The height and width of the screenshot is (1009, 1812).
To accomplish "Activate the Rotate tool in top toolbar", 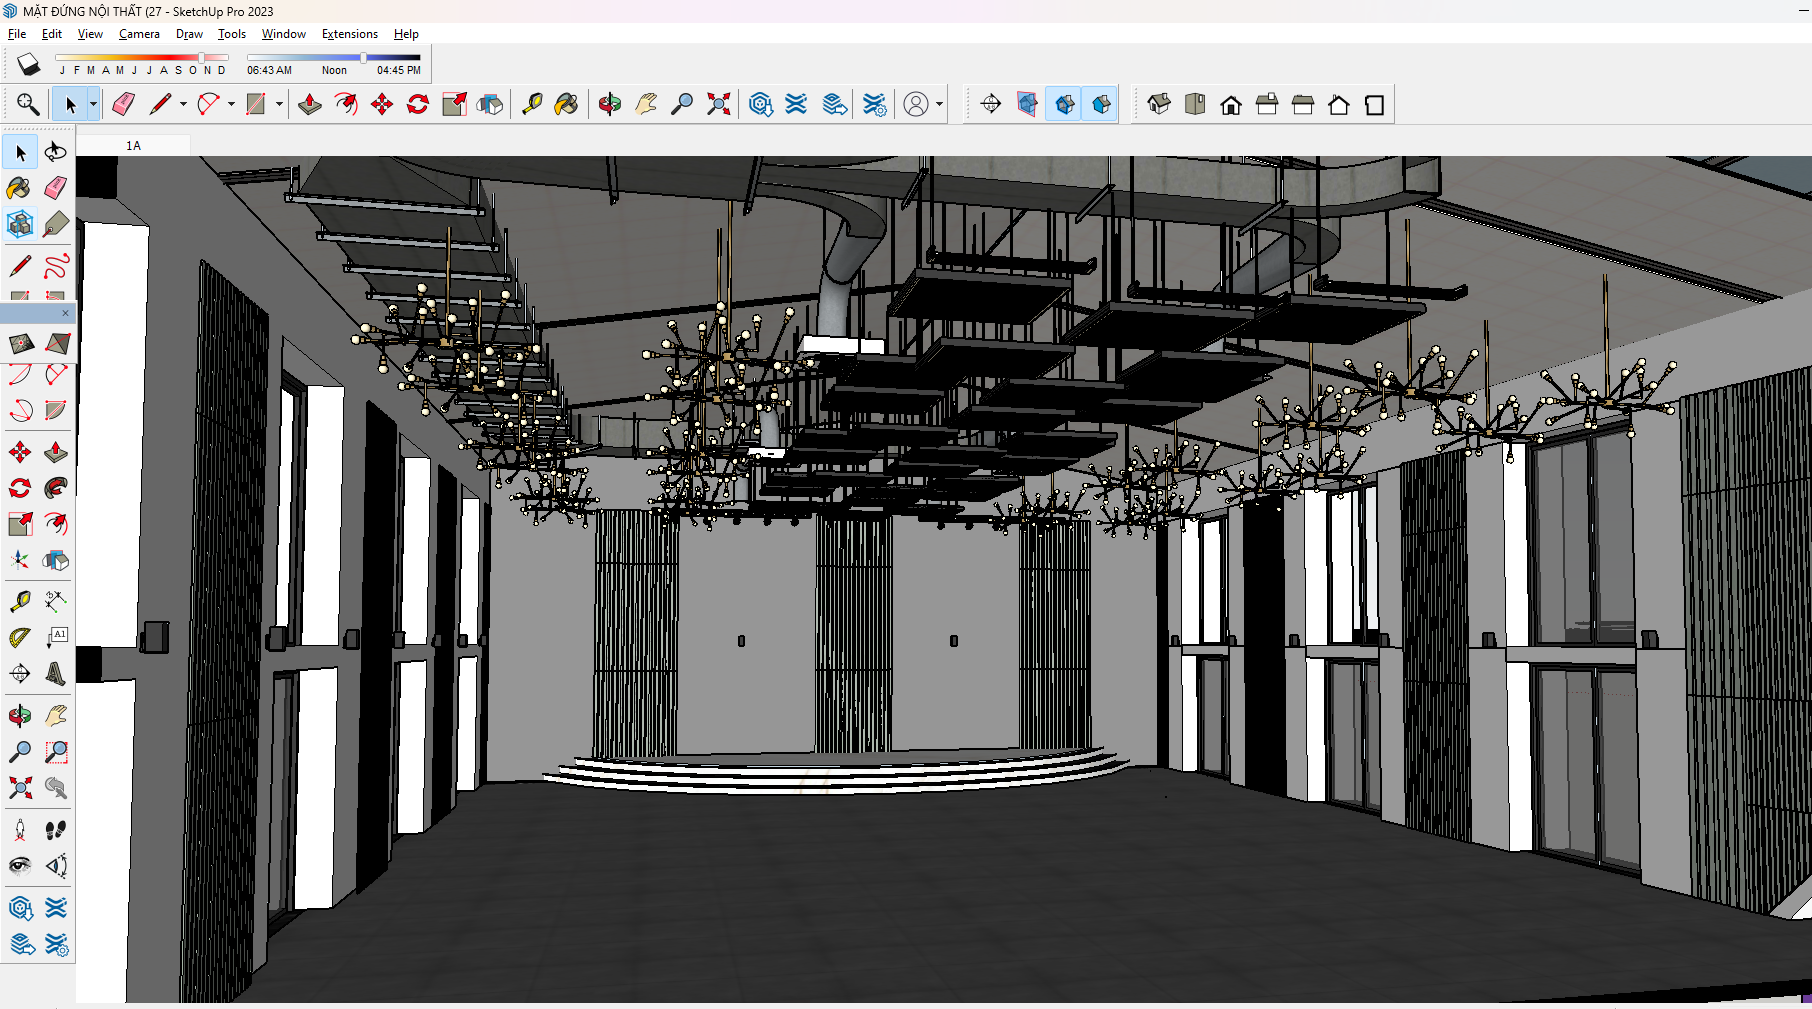I will [x=418, y=104].
